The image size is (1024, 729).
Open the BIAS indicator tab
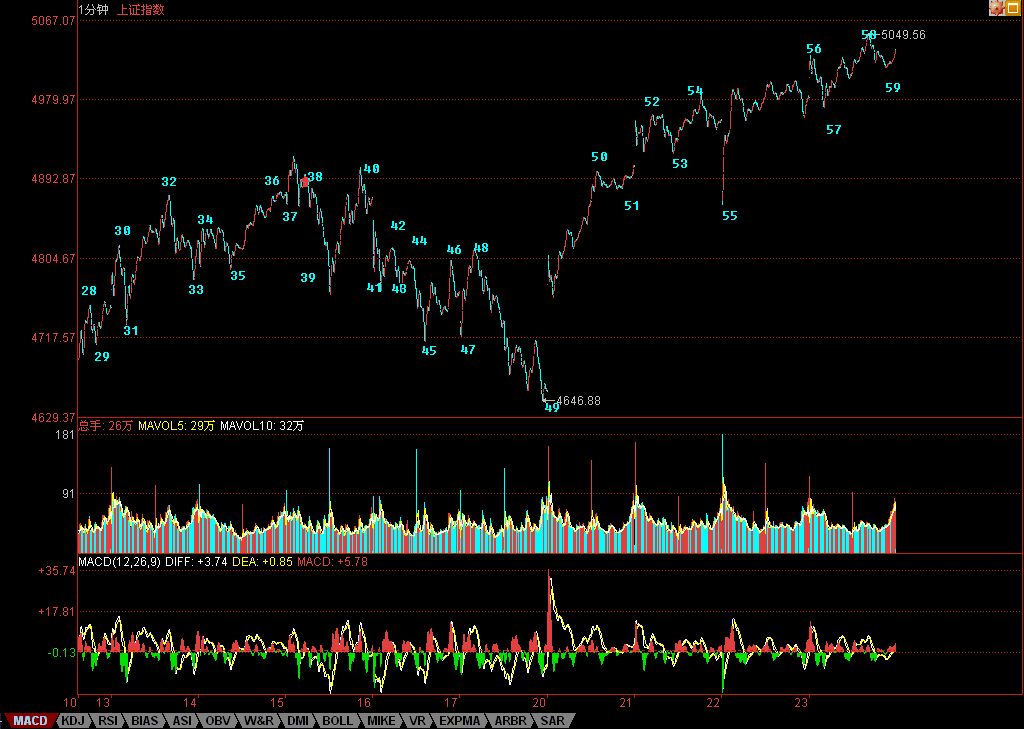pyautogui.click(x=145, y=720)
